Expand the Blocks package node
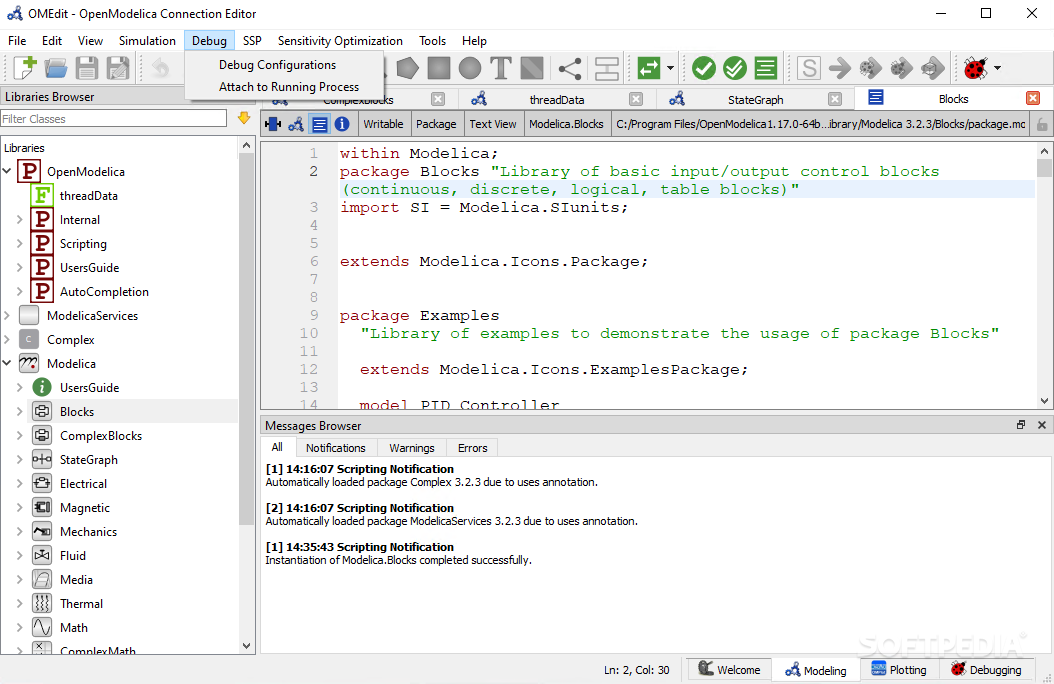This screenshot has width=1054, height=684. (x=19, y=411)
